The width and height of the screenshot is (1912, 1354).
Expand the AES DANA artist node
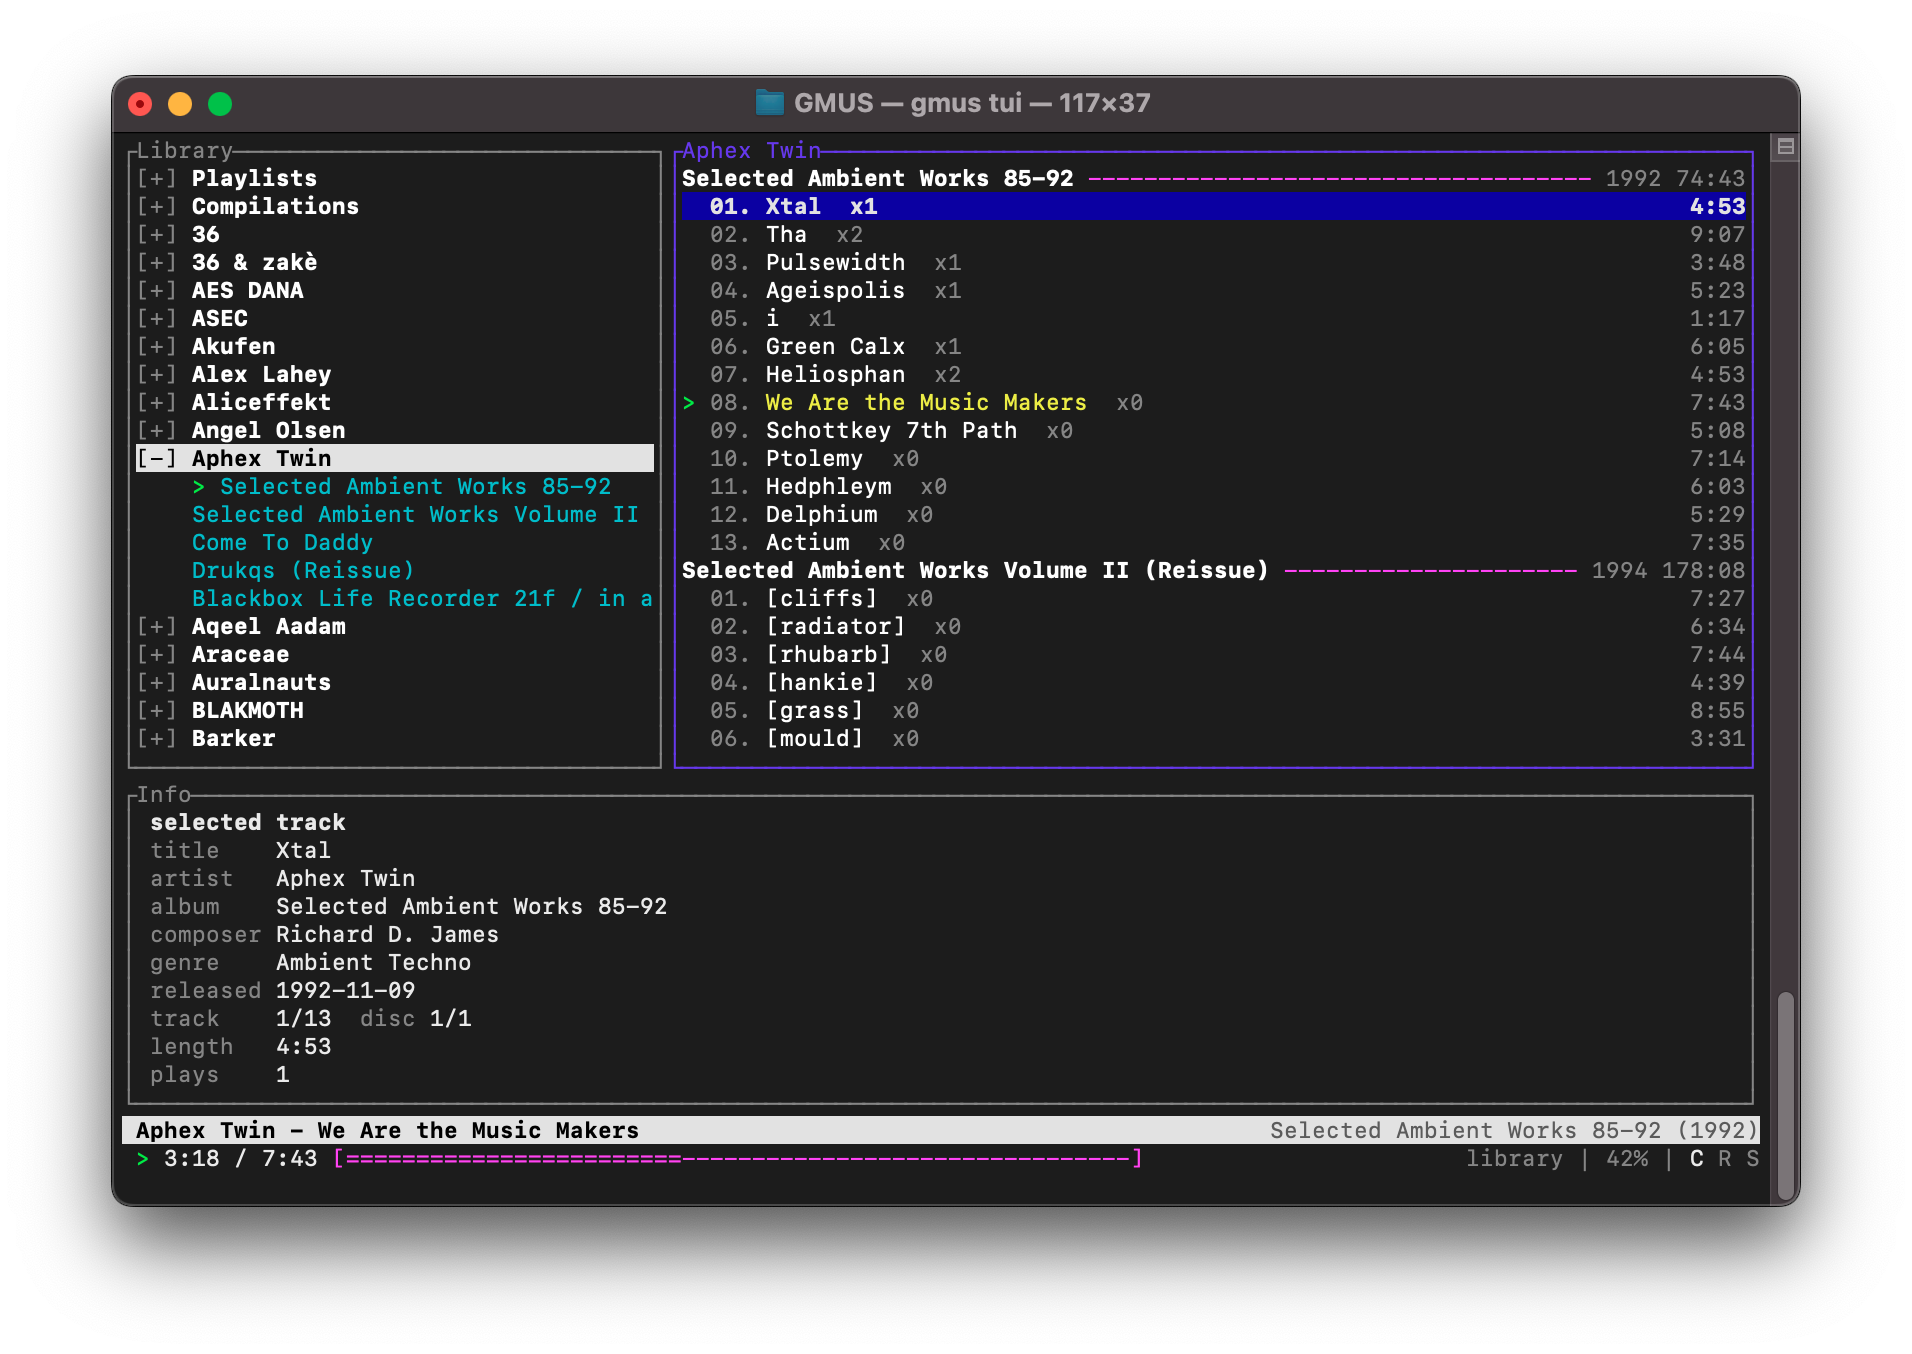(x=156, y=291)
